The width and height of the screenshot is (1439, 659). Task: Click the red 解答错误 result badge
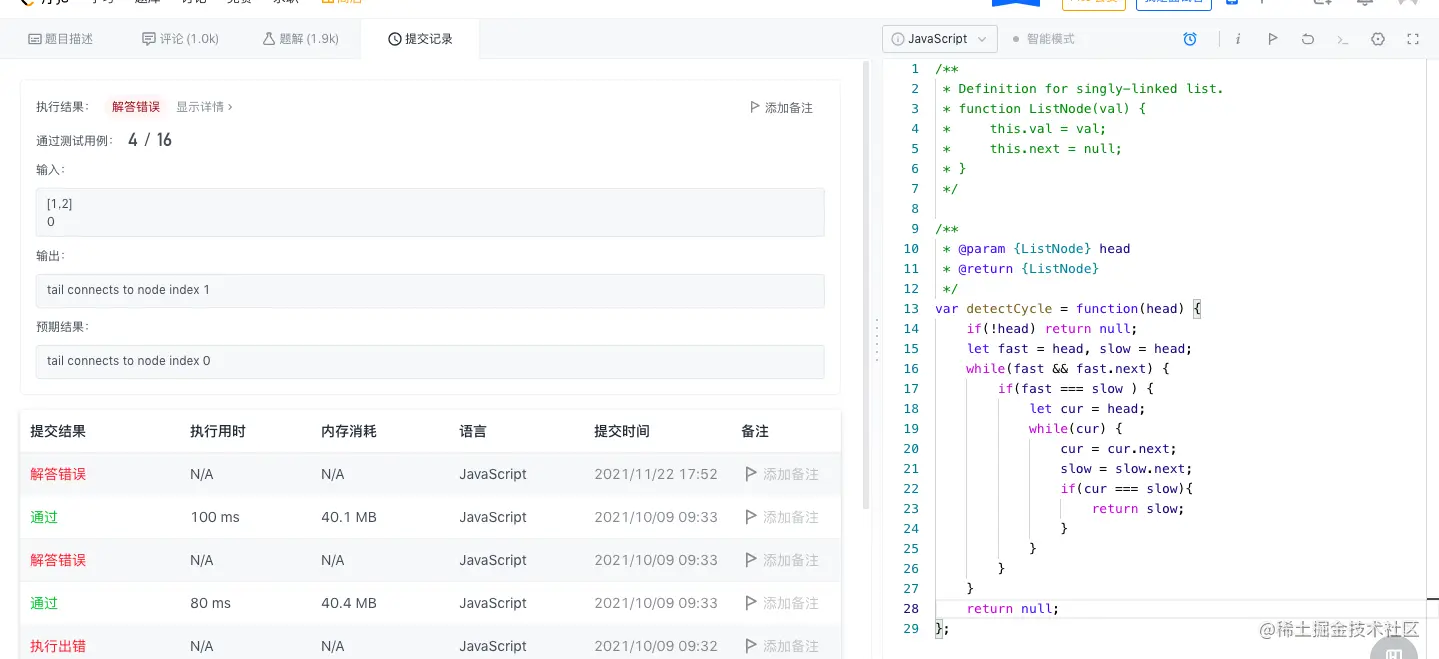coord(135,107)
